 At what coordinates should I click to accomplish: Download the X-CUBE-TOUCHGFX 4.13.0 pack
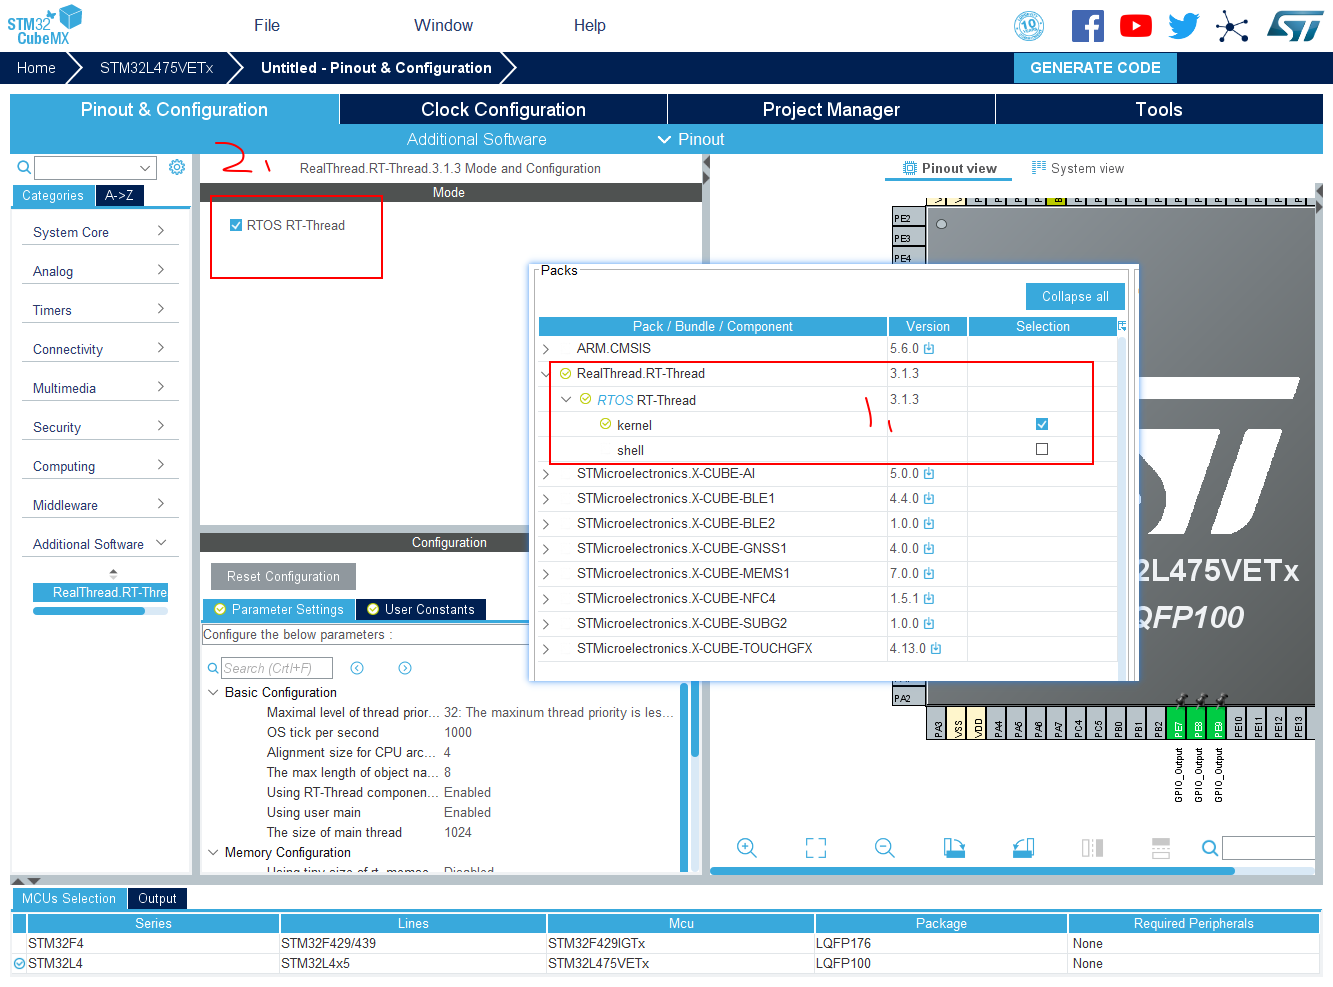(936, 649)
